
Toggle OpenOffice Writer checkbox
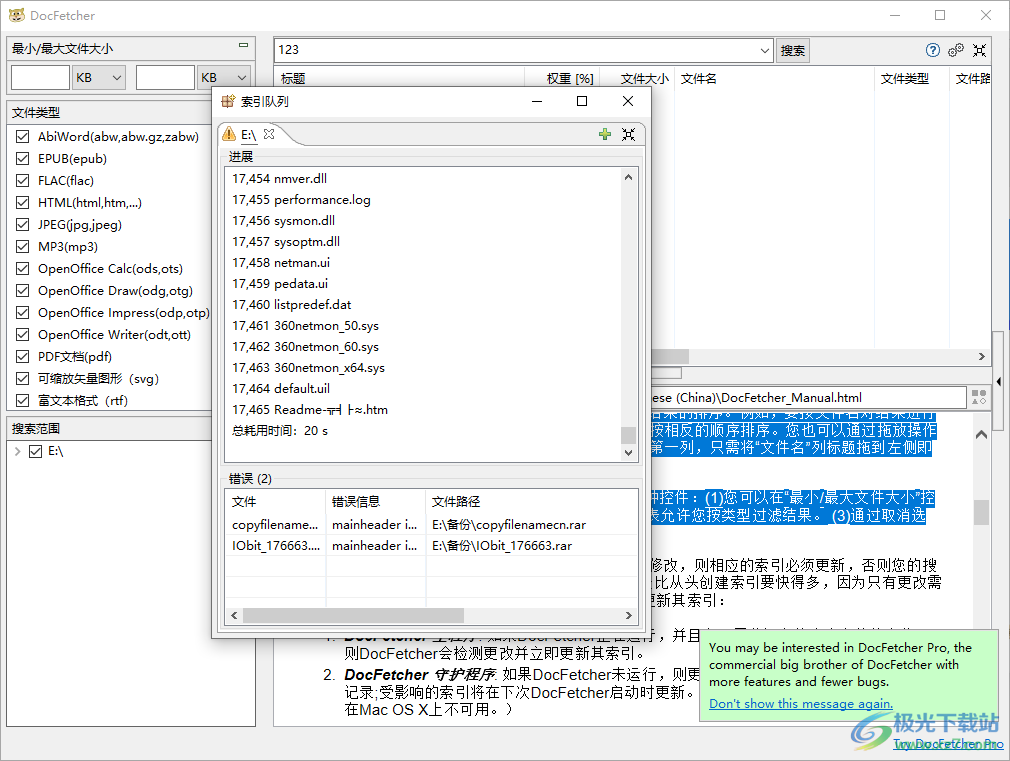click(23, 334)
